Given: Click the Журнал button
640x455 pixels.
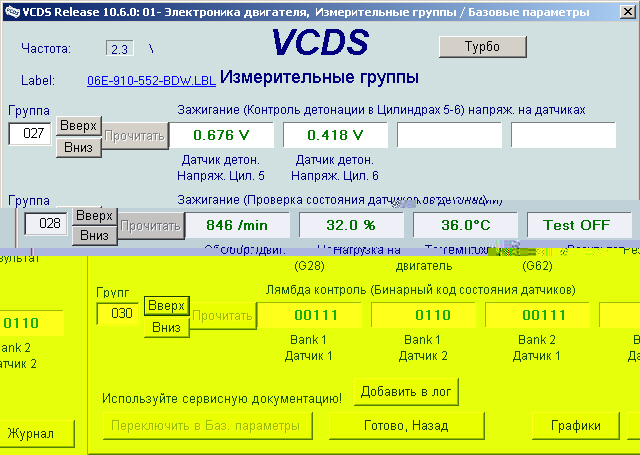Looking at the screenshot, I should [x=37, y=433].
